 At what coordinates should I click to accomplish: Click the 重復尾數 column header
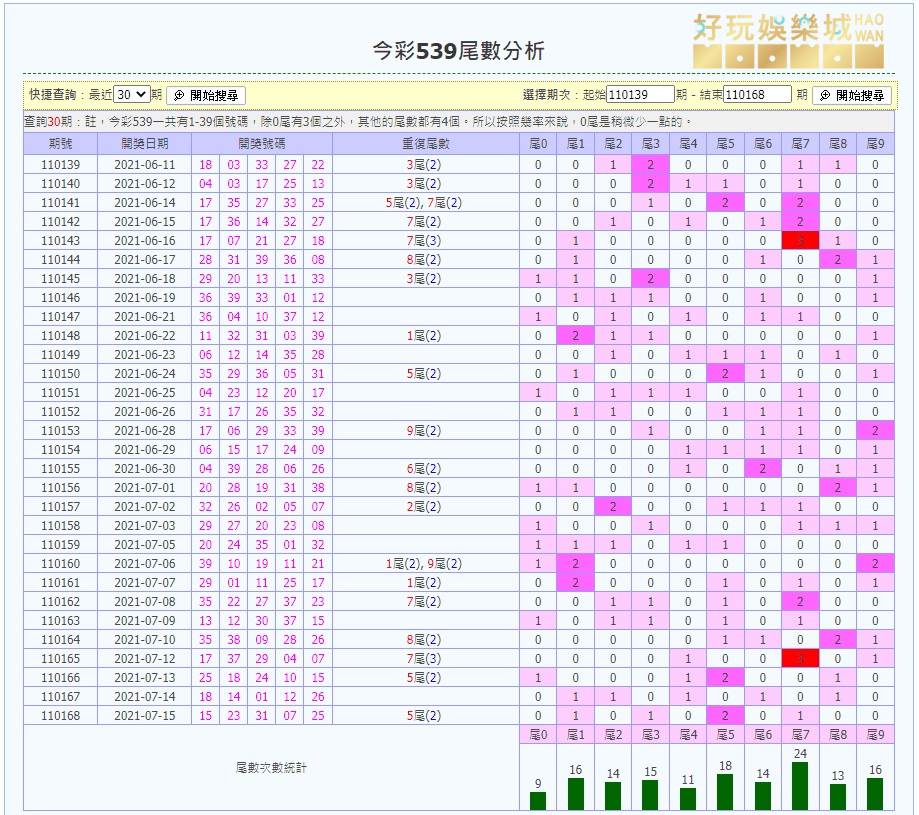[426, 145]
